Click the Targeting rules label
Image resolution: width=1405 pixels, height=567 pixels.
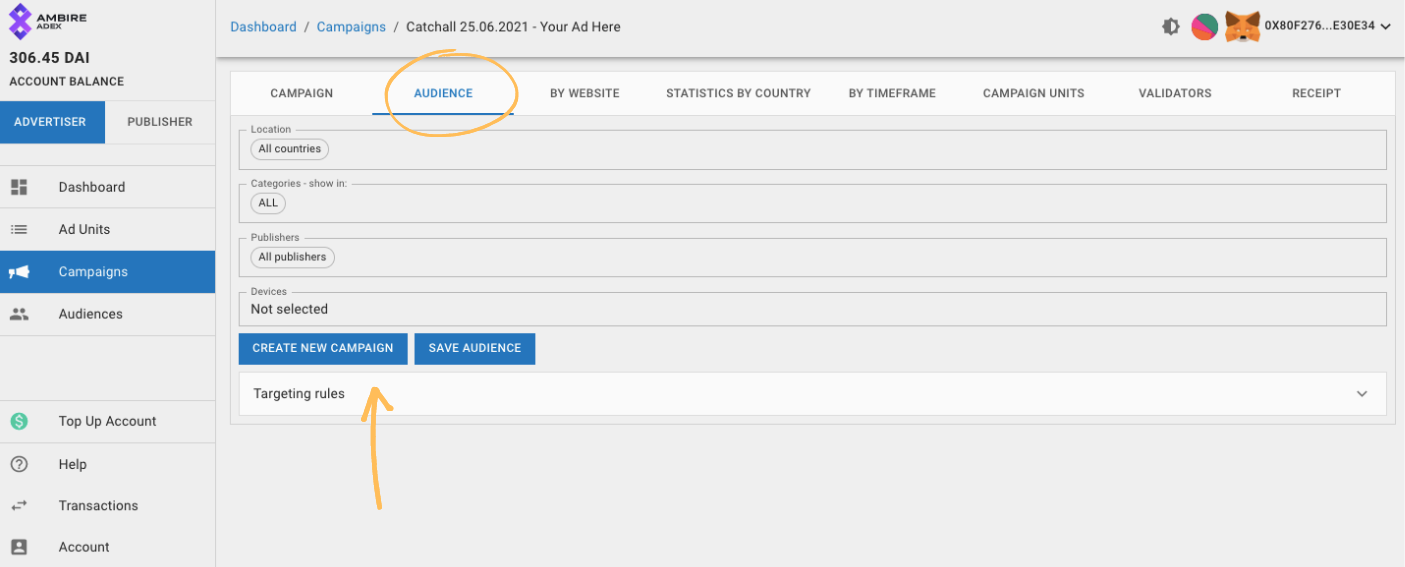(x=299, y=394)
